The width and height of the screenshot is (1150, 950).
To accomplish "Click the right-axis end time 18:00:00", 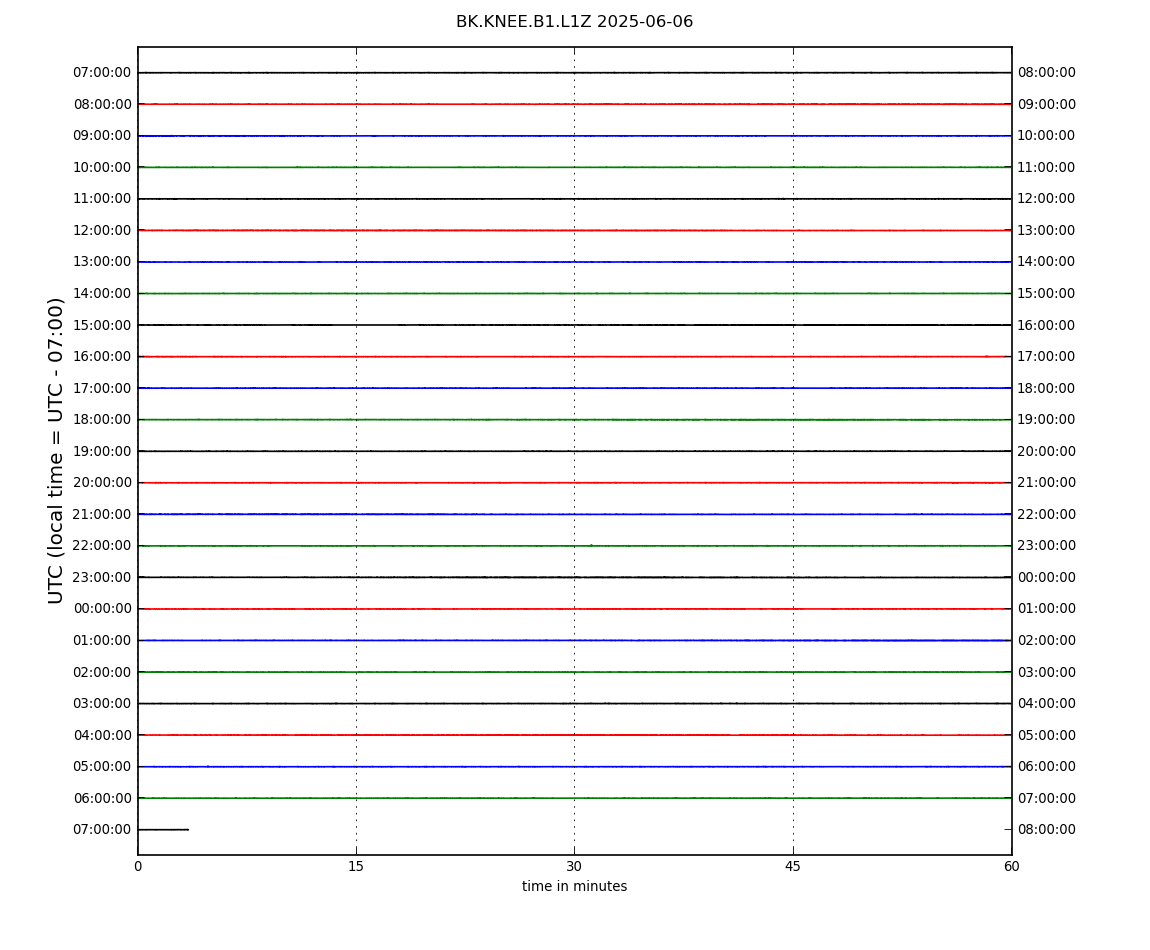I will click(x=1047, y=388).
